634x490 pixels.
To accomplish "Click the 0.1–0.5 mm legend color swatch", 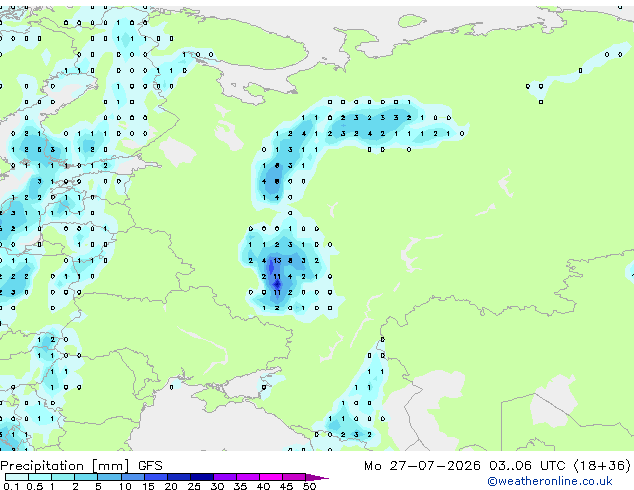I will pyautogui.click(x=17, y=477).
